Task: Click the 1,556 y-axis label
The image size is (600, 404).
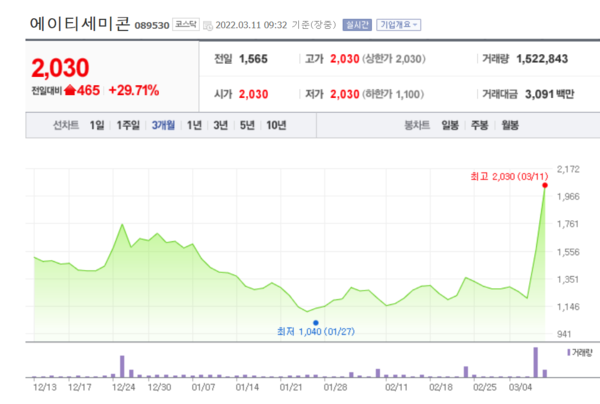Action: coord(568,252)
